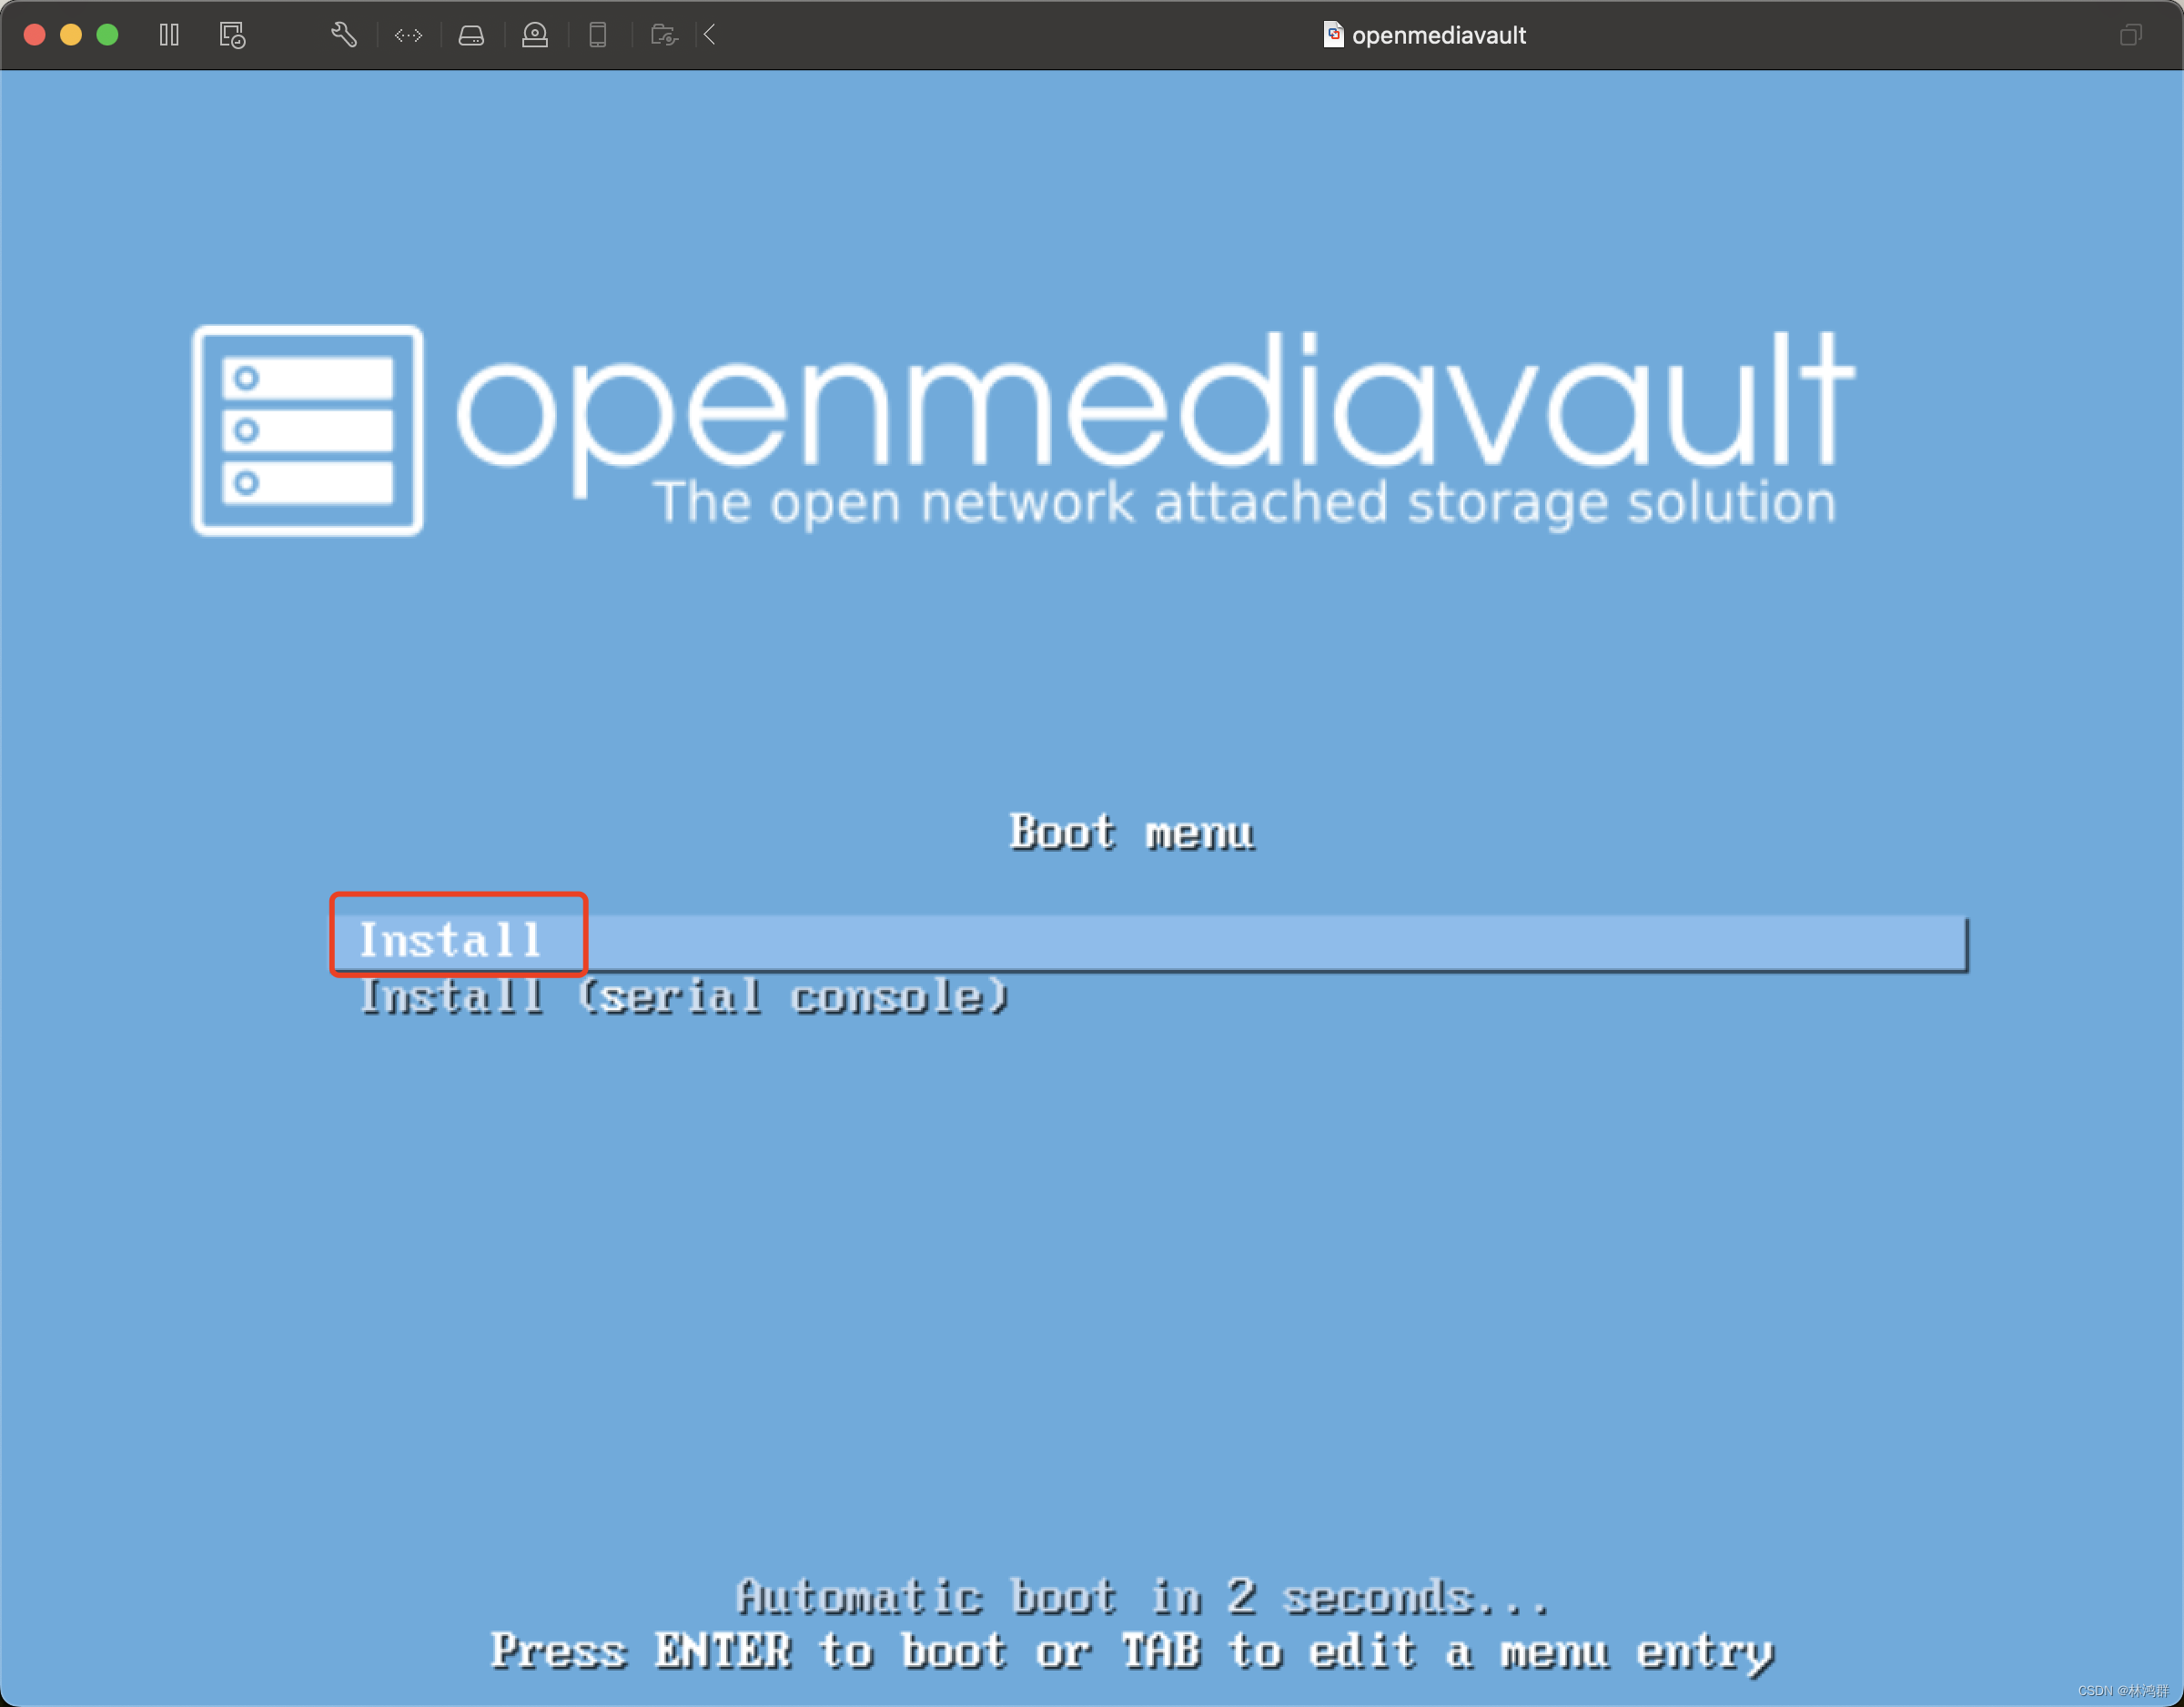Click the network adapter arrows icon
The width and height of the screenshot is (2184, 1707).
tap(408, 35)
